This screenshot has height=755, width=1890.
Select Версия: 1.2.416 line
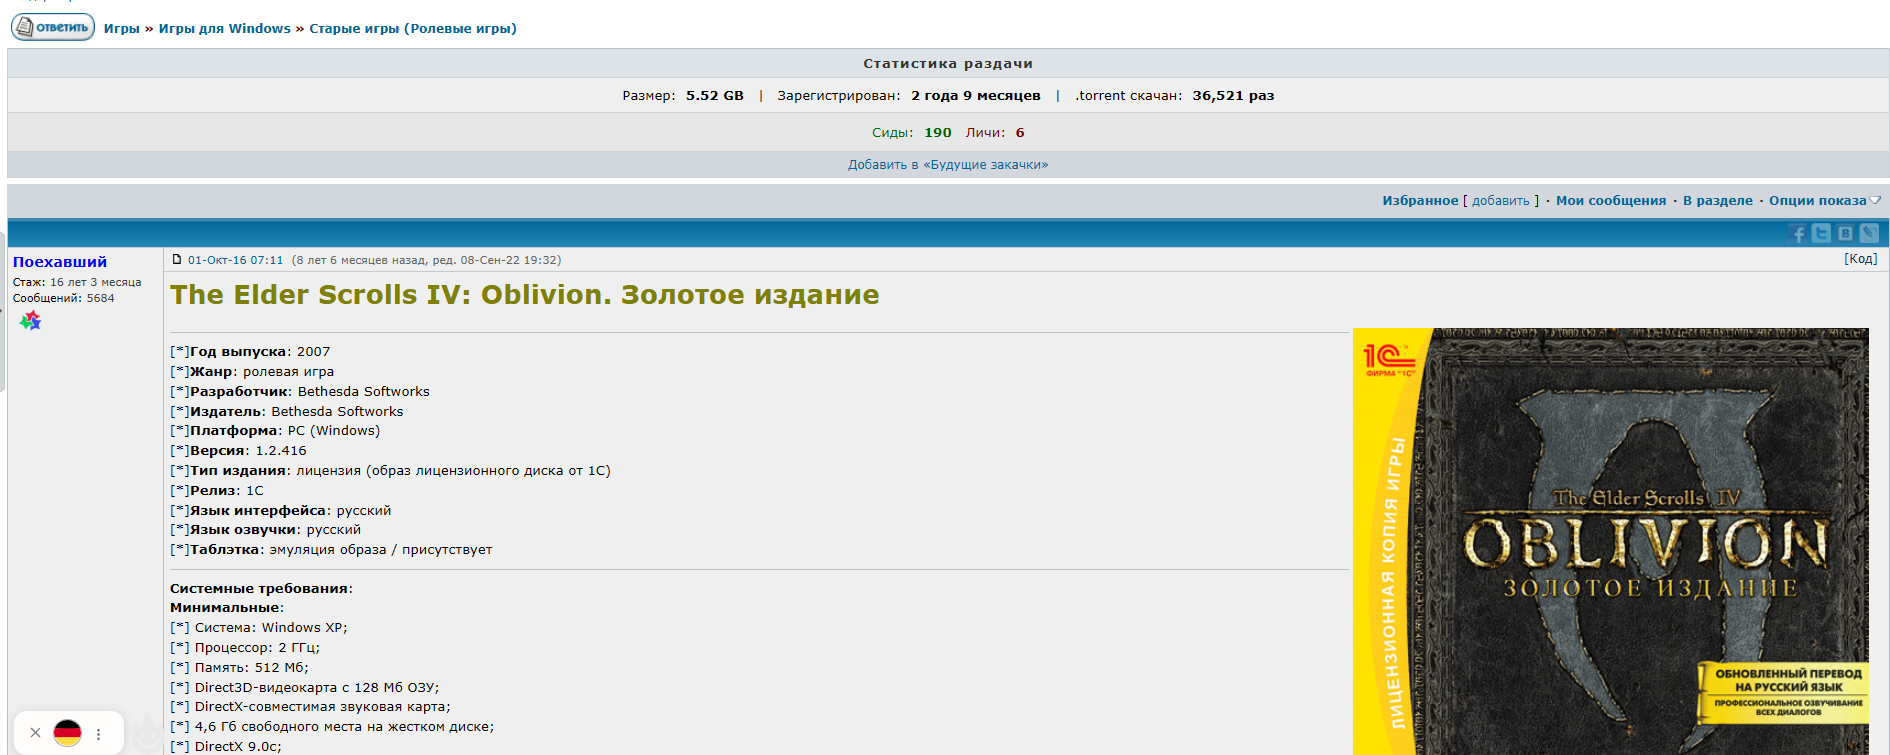pos(239,451)
